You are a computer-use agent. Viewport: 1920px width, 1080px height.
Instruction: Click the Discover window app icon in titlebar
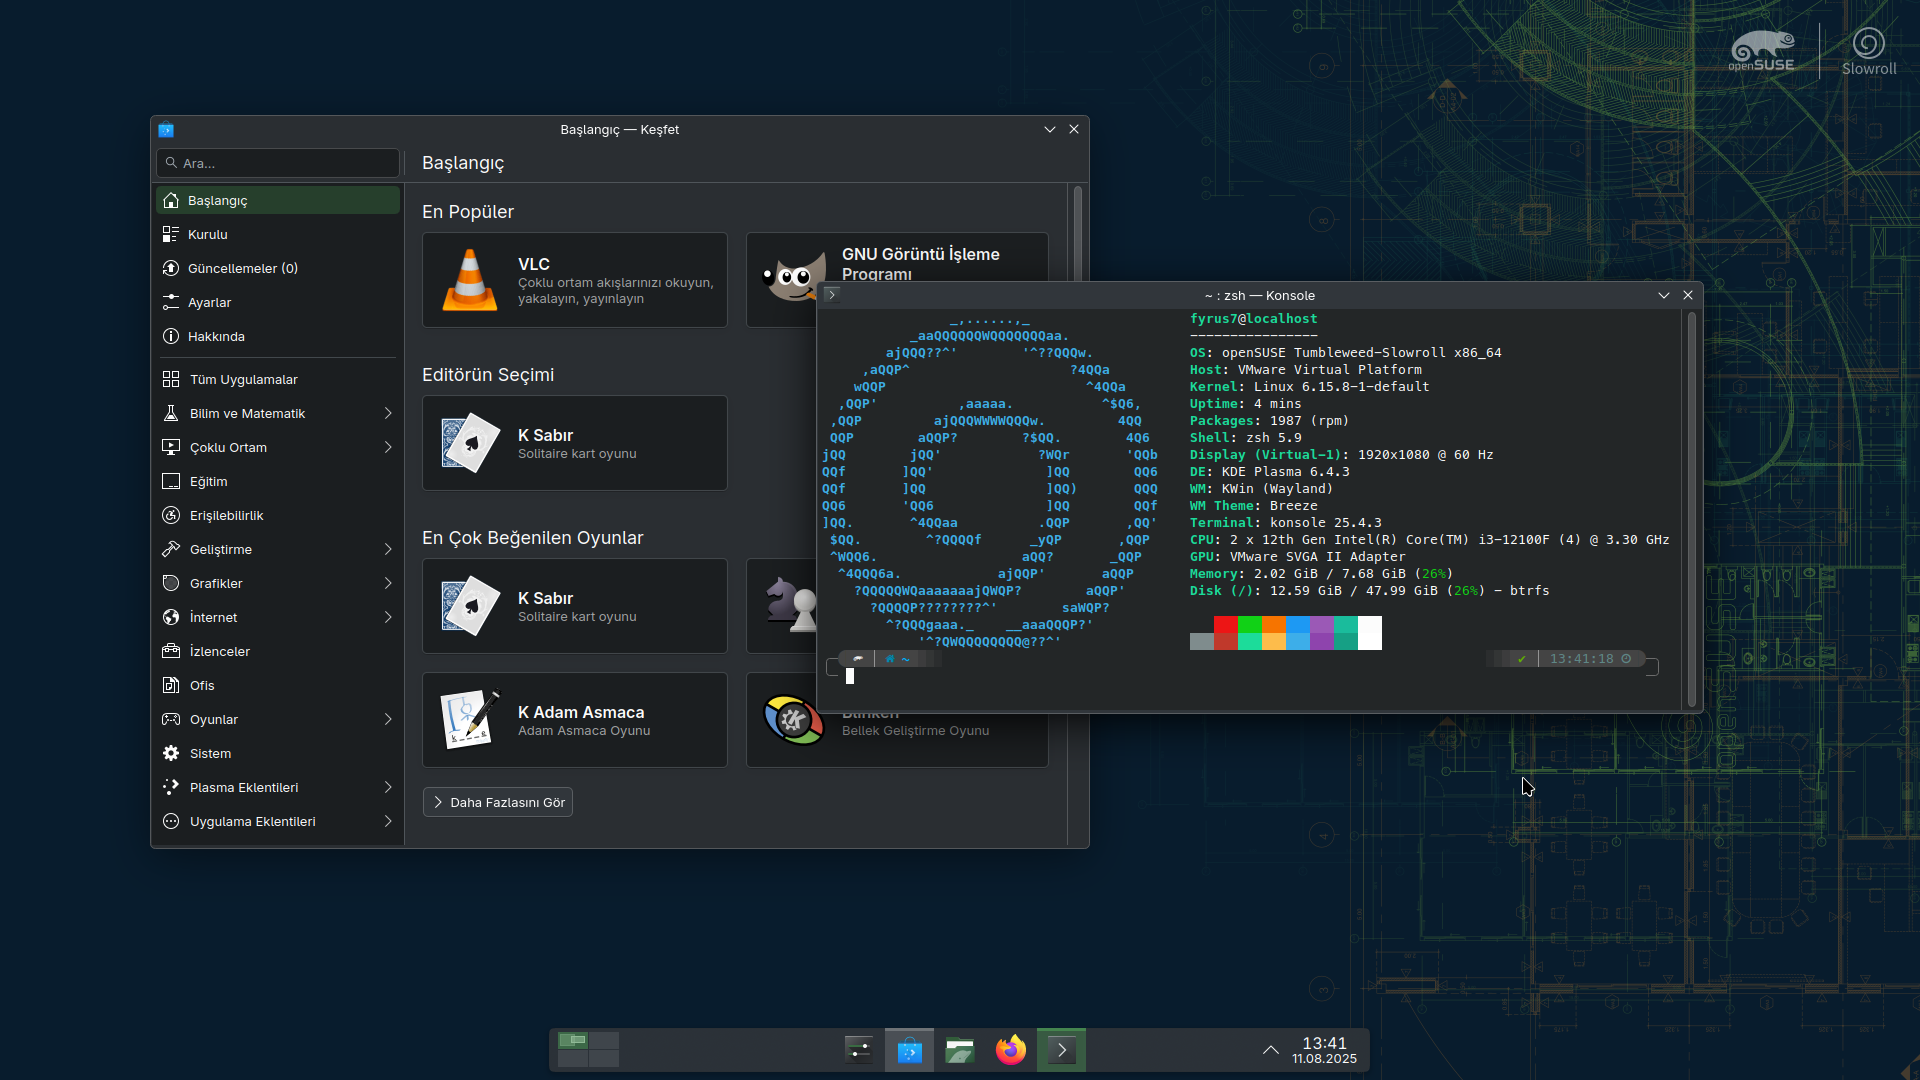click(x=166, y=130)
